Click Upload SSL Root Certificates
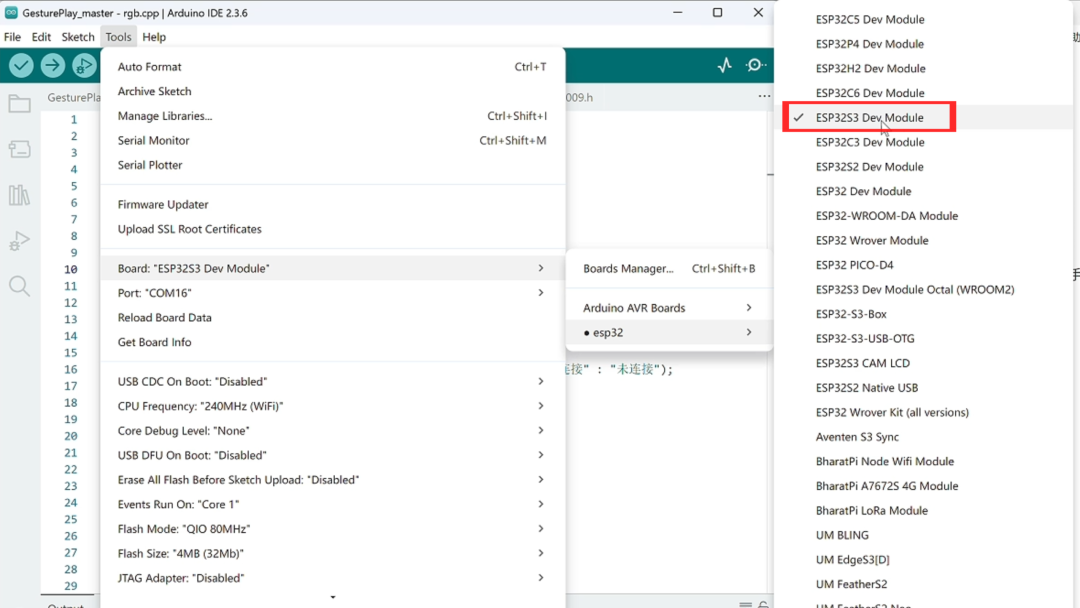 pos(333,229)
